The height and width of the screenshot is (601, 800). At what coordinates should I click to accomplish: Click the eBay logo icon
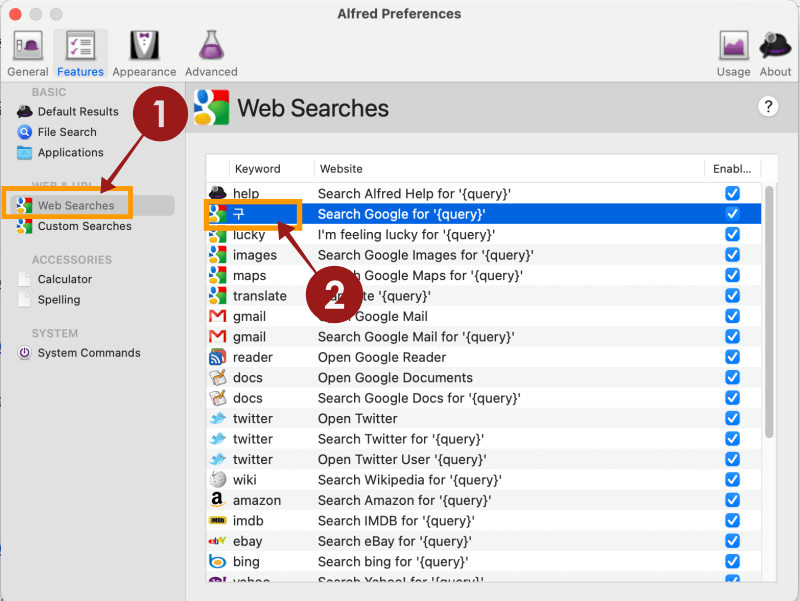217,541
